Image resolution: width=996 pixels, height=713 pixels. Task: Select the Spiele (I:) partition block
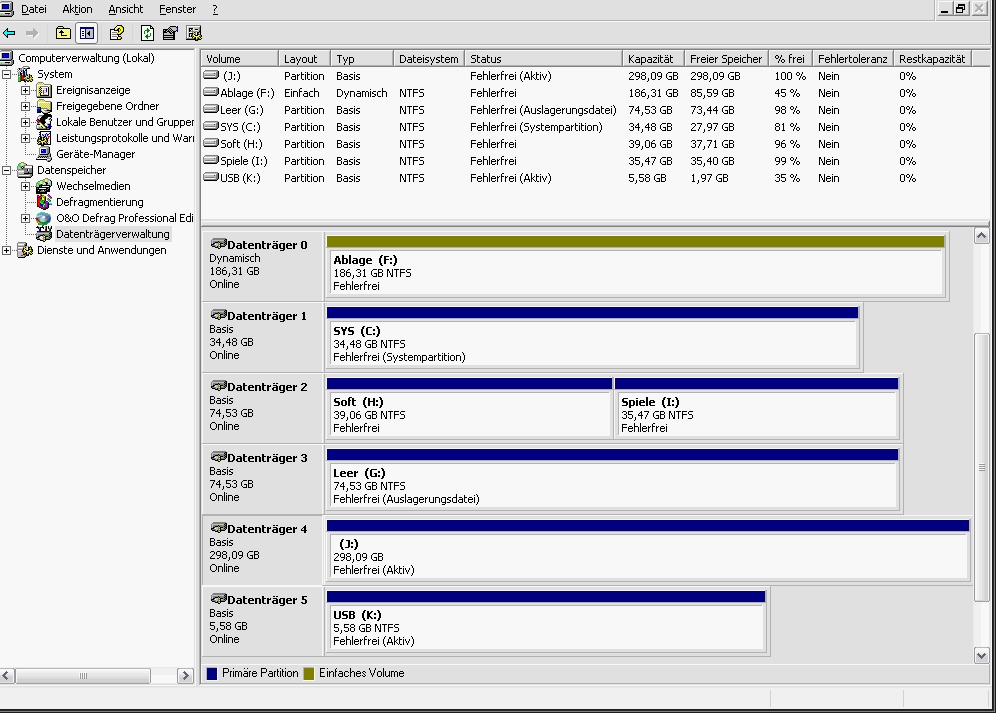(757, 409)
